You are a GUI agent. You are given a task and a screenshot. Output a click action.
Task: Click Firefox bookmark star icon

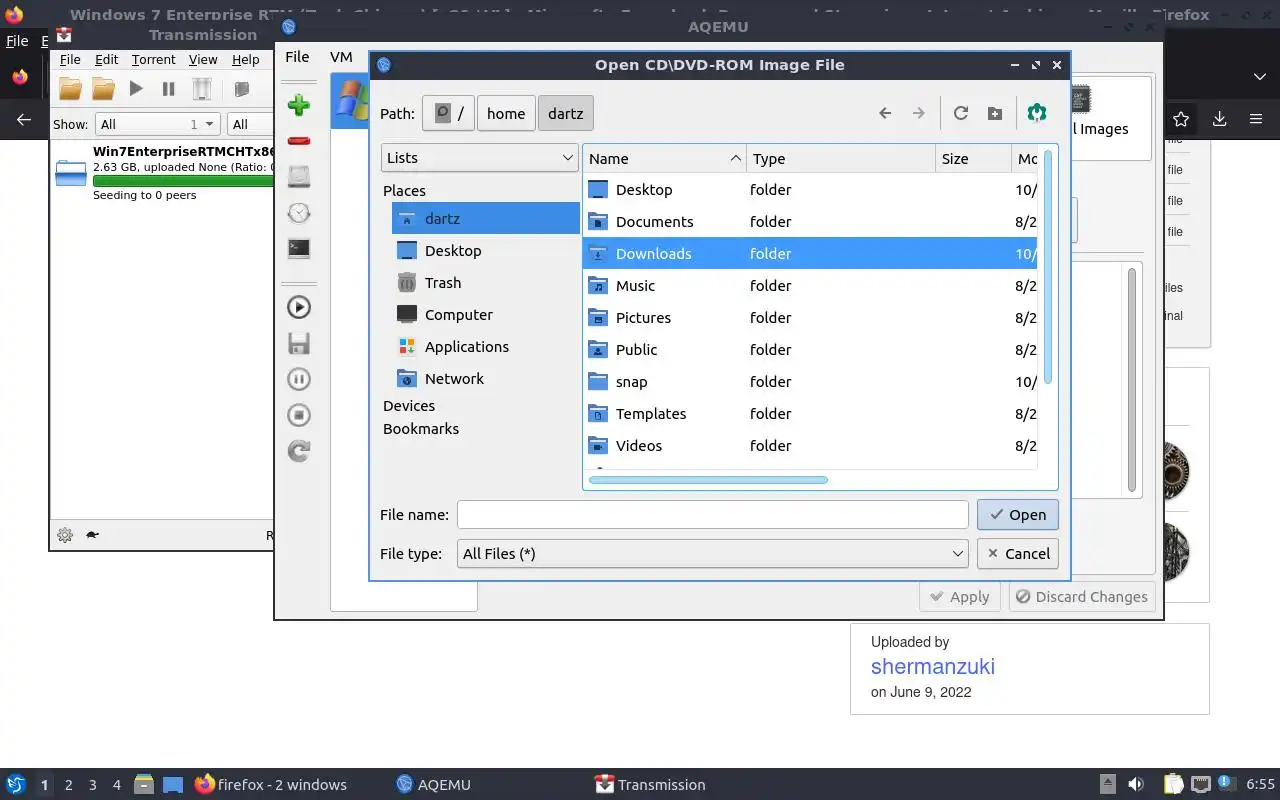pyautogui.click(x=1181, y=119)
